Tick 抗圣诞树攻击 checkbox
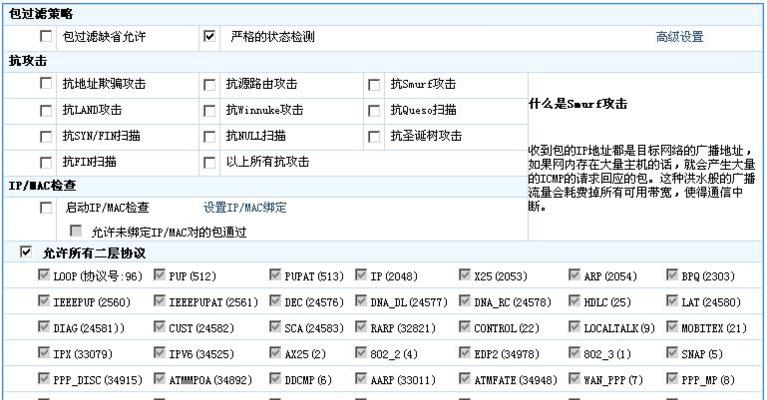Screen dimensions: 767x400 (374, 137)
